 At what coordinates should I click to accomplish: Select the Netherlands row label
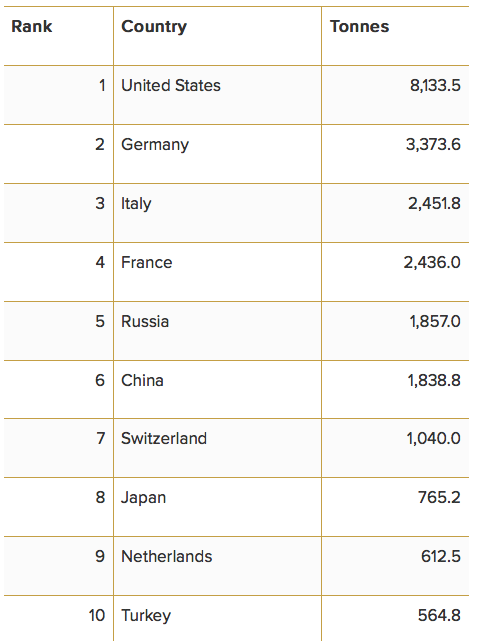(167, 556)
